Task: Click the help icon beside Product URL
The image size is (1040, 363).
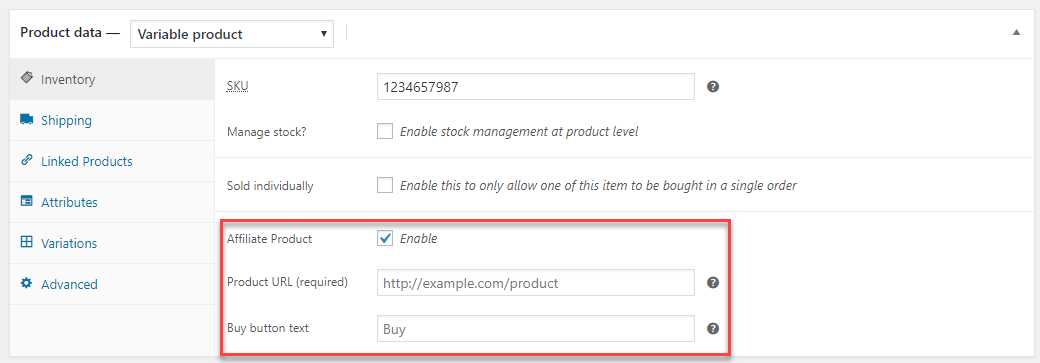Action: tap(713, 283)
